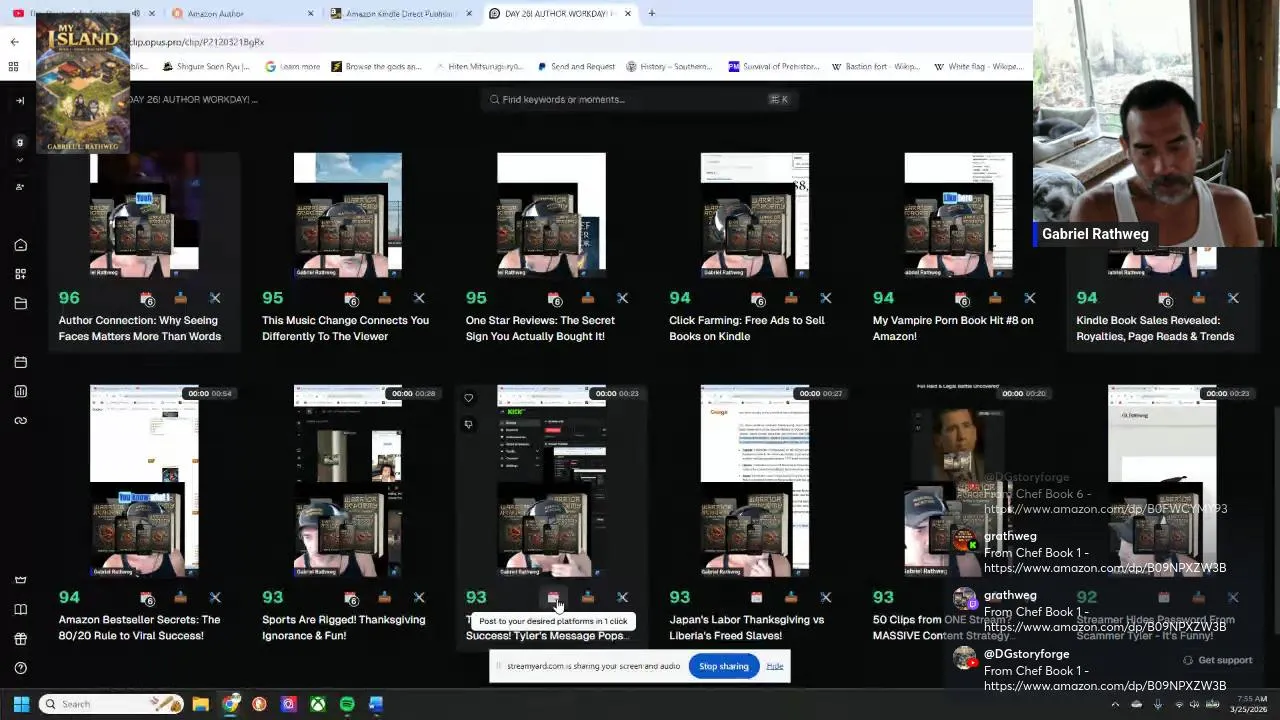Focus the 'Find keywords or moments' search field
Image resolution: width=1280 pixels, height=720 pixels.
coord(638,99)
